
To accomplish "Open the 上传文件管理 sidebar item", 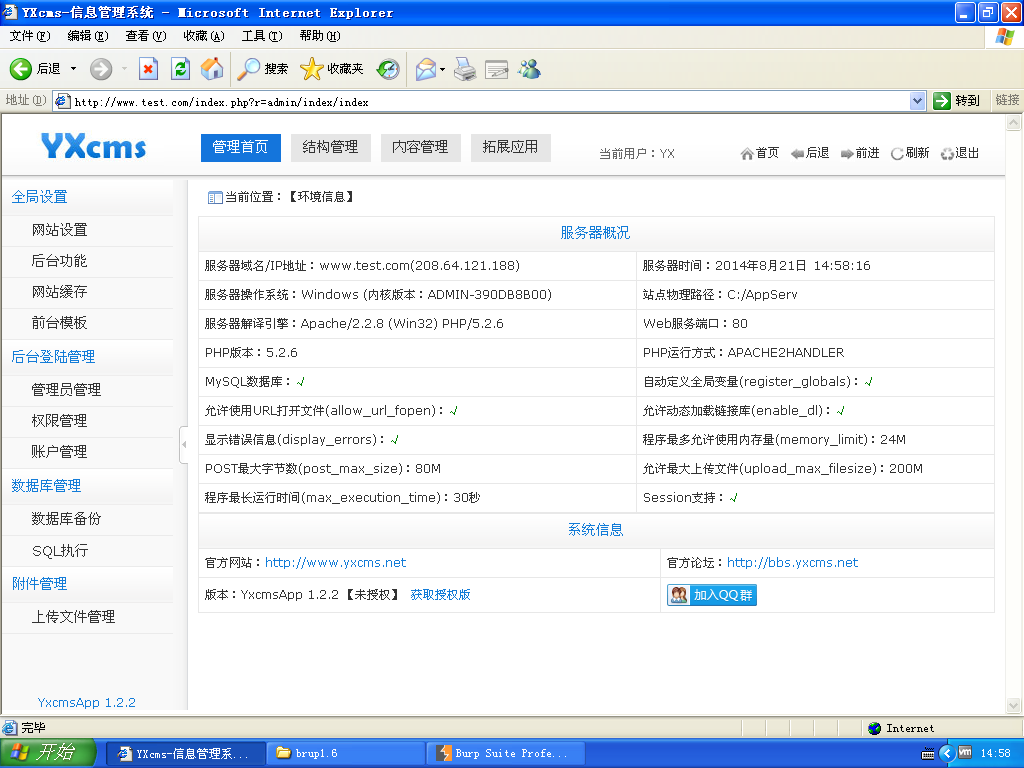I will [x=73, y=617].
